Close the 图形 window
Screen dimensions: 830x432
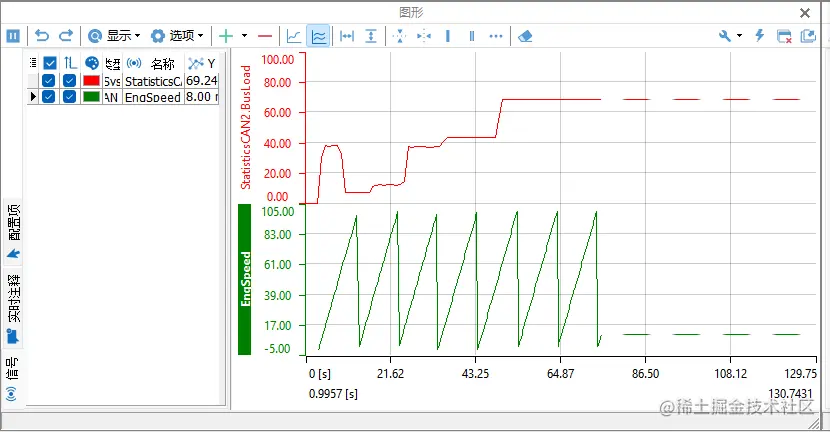tap(805, 13)
